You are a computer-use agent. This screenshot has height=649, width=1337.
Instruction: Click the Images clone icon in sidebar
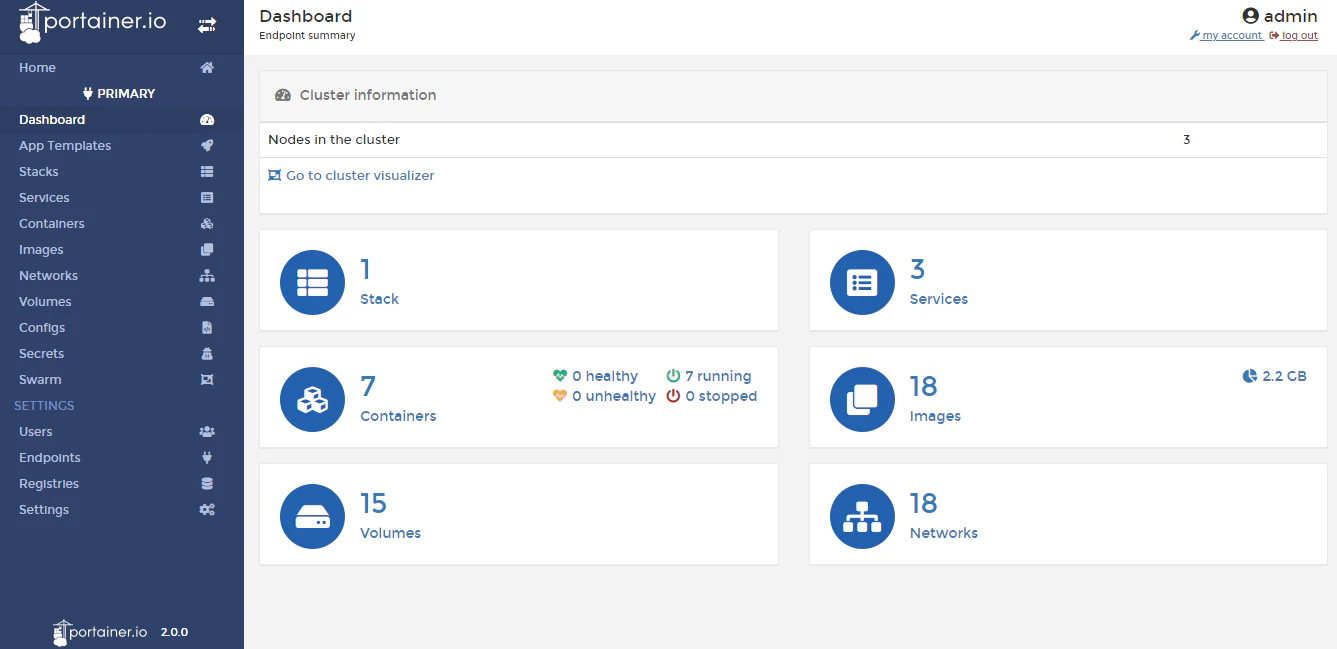click(207, 250)
